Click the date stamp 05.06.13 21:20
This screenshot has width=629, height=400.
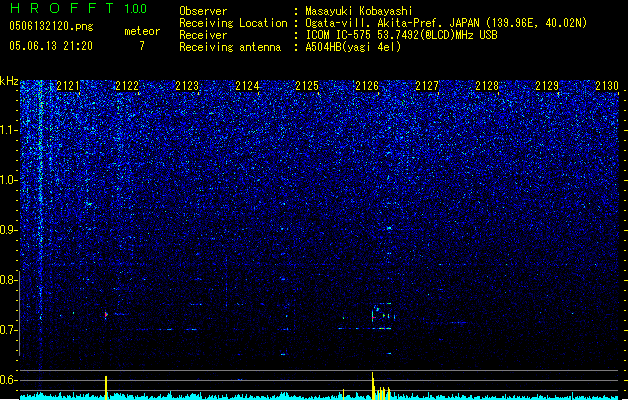tap(51, 46)
